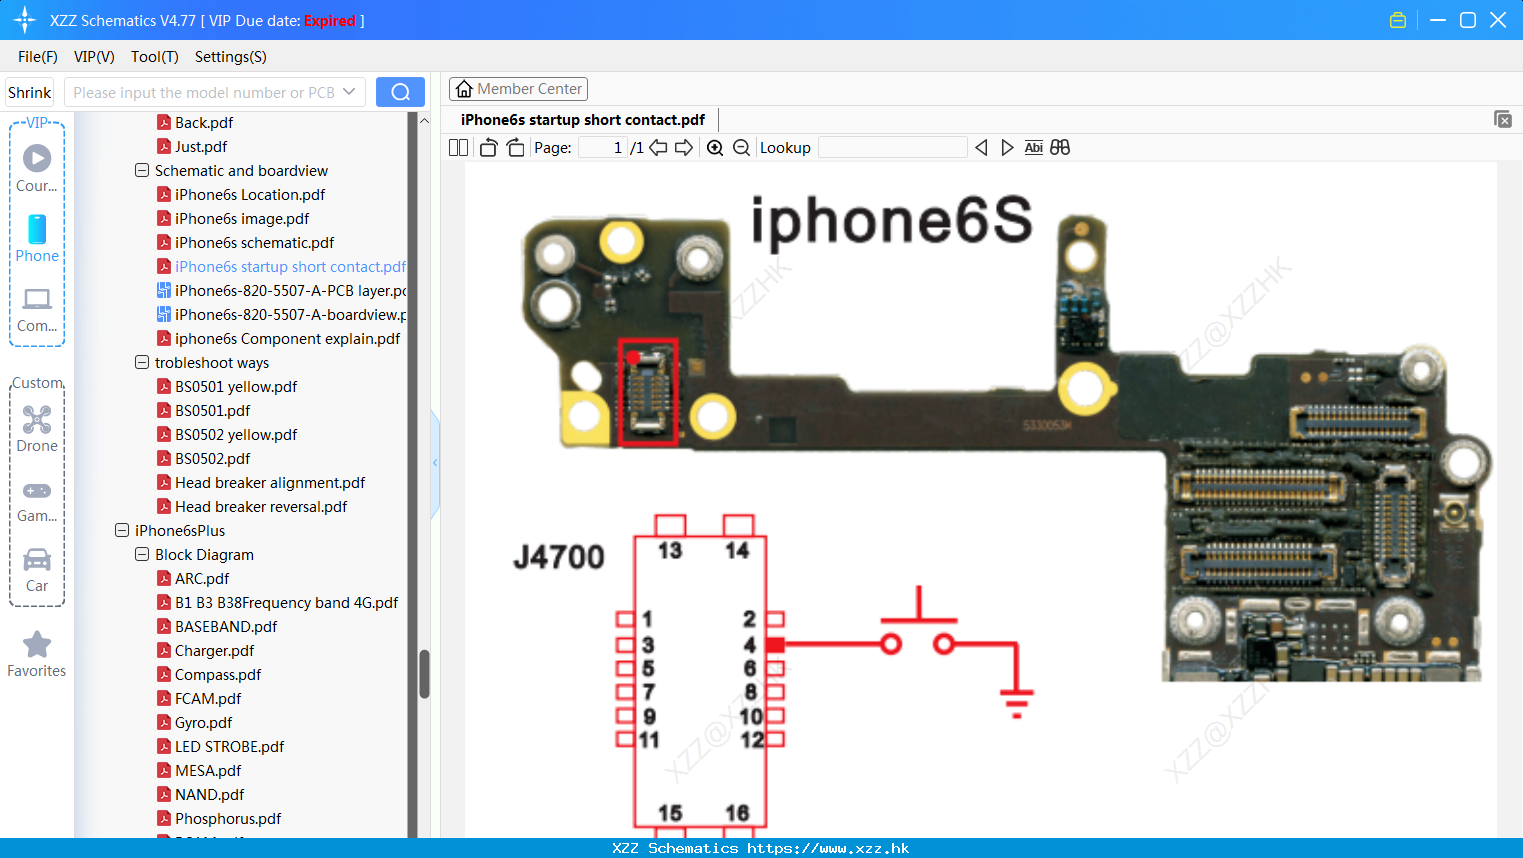1523x858 pixels.
Task: Open BASEBAND.pdf file
Action: 226,626
